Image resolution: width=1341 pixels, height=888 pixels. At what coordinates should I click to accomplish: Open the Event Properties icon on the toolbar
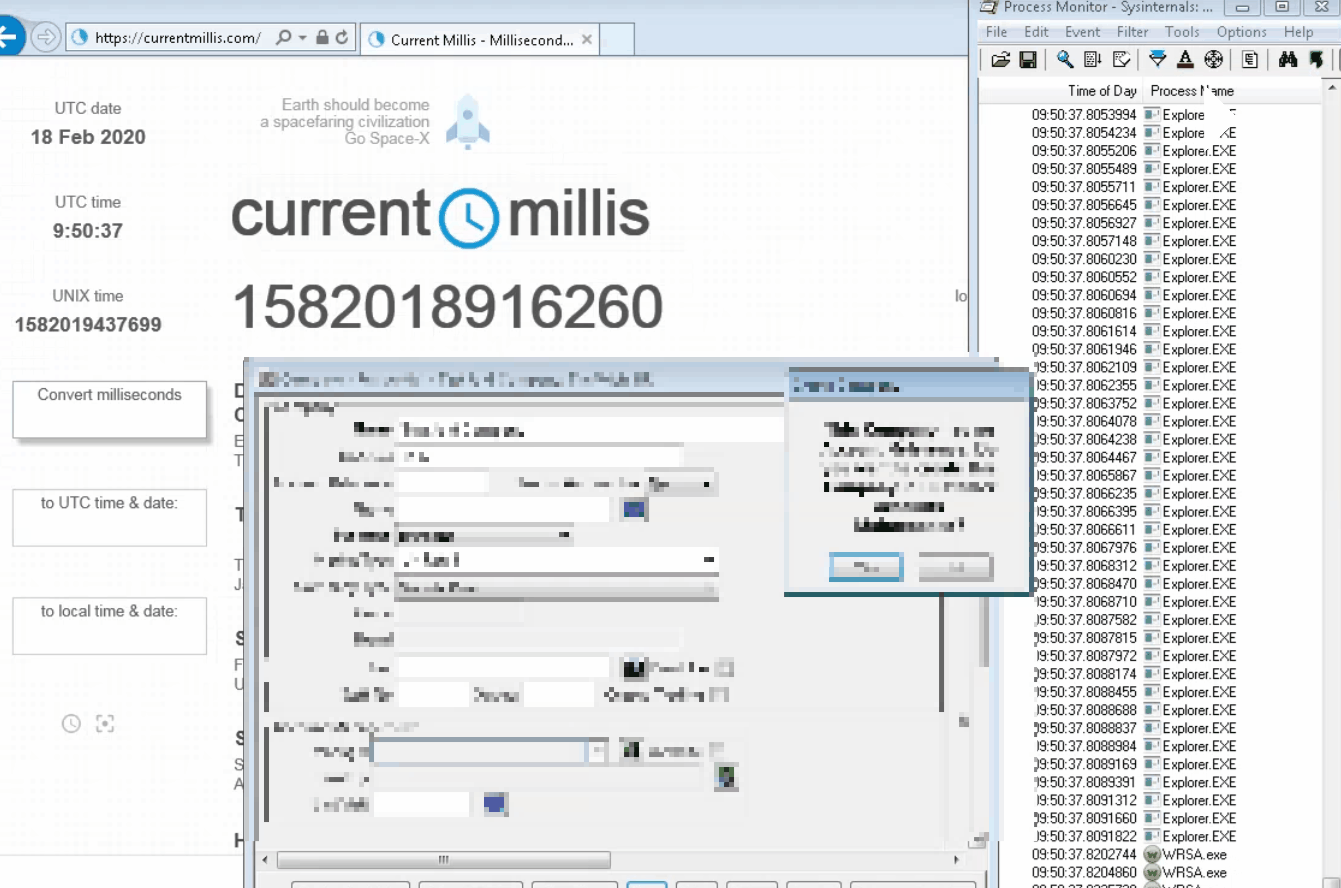pyautogui.click(x=1252, y=60)
